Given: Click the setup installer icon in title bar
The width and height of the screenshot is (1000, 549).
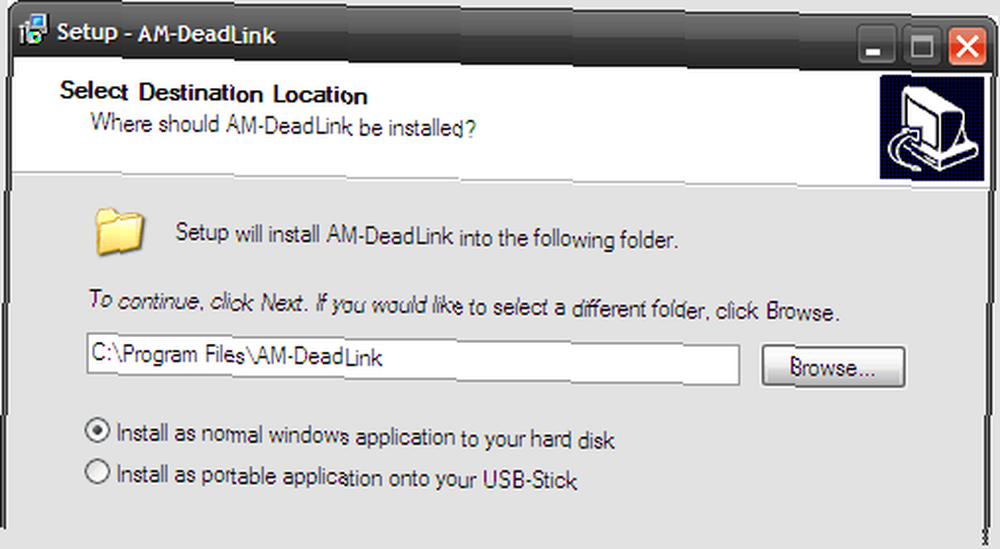Looking at the screenshot, I should [33, 30].
